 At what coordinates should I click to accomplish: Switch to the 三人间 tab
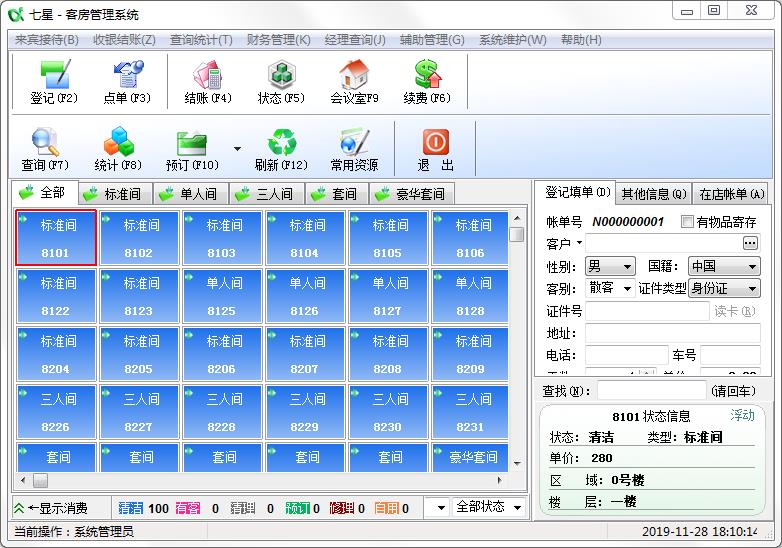tap(266, 194)
